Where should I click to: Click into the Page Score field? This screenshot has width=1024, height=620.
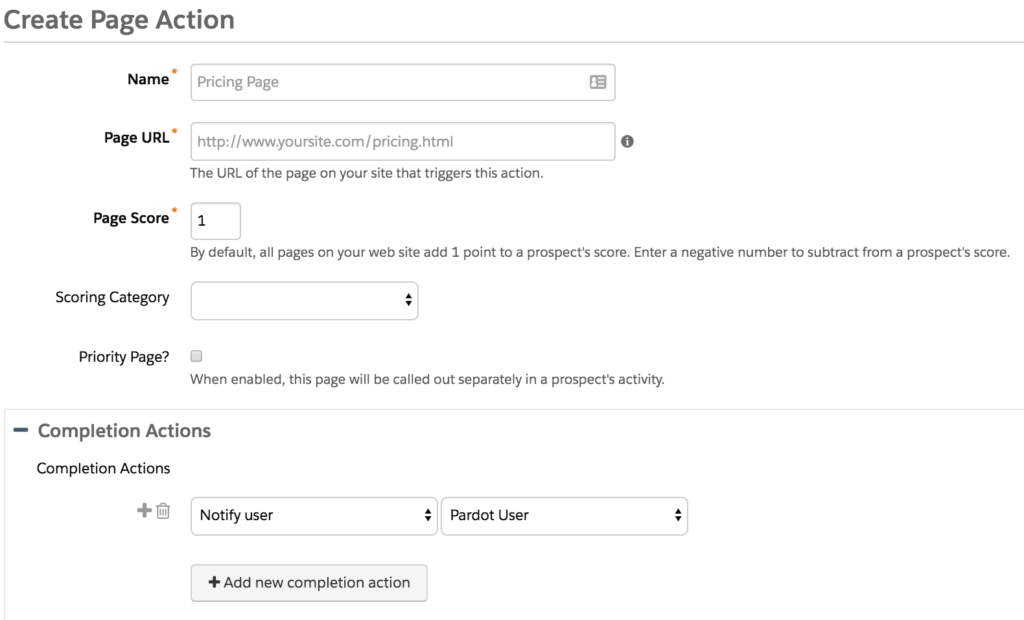pos(215,221)
